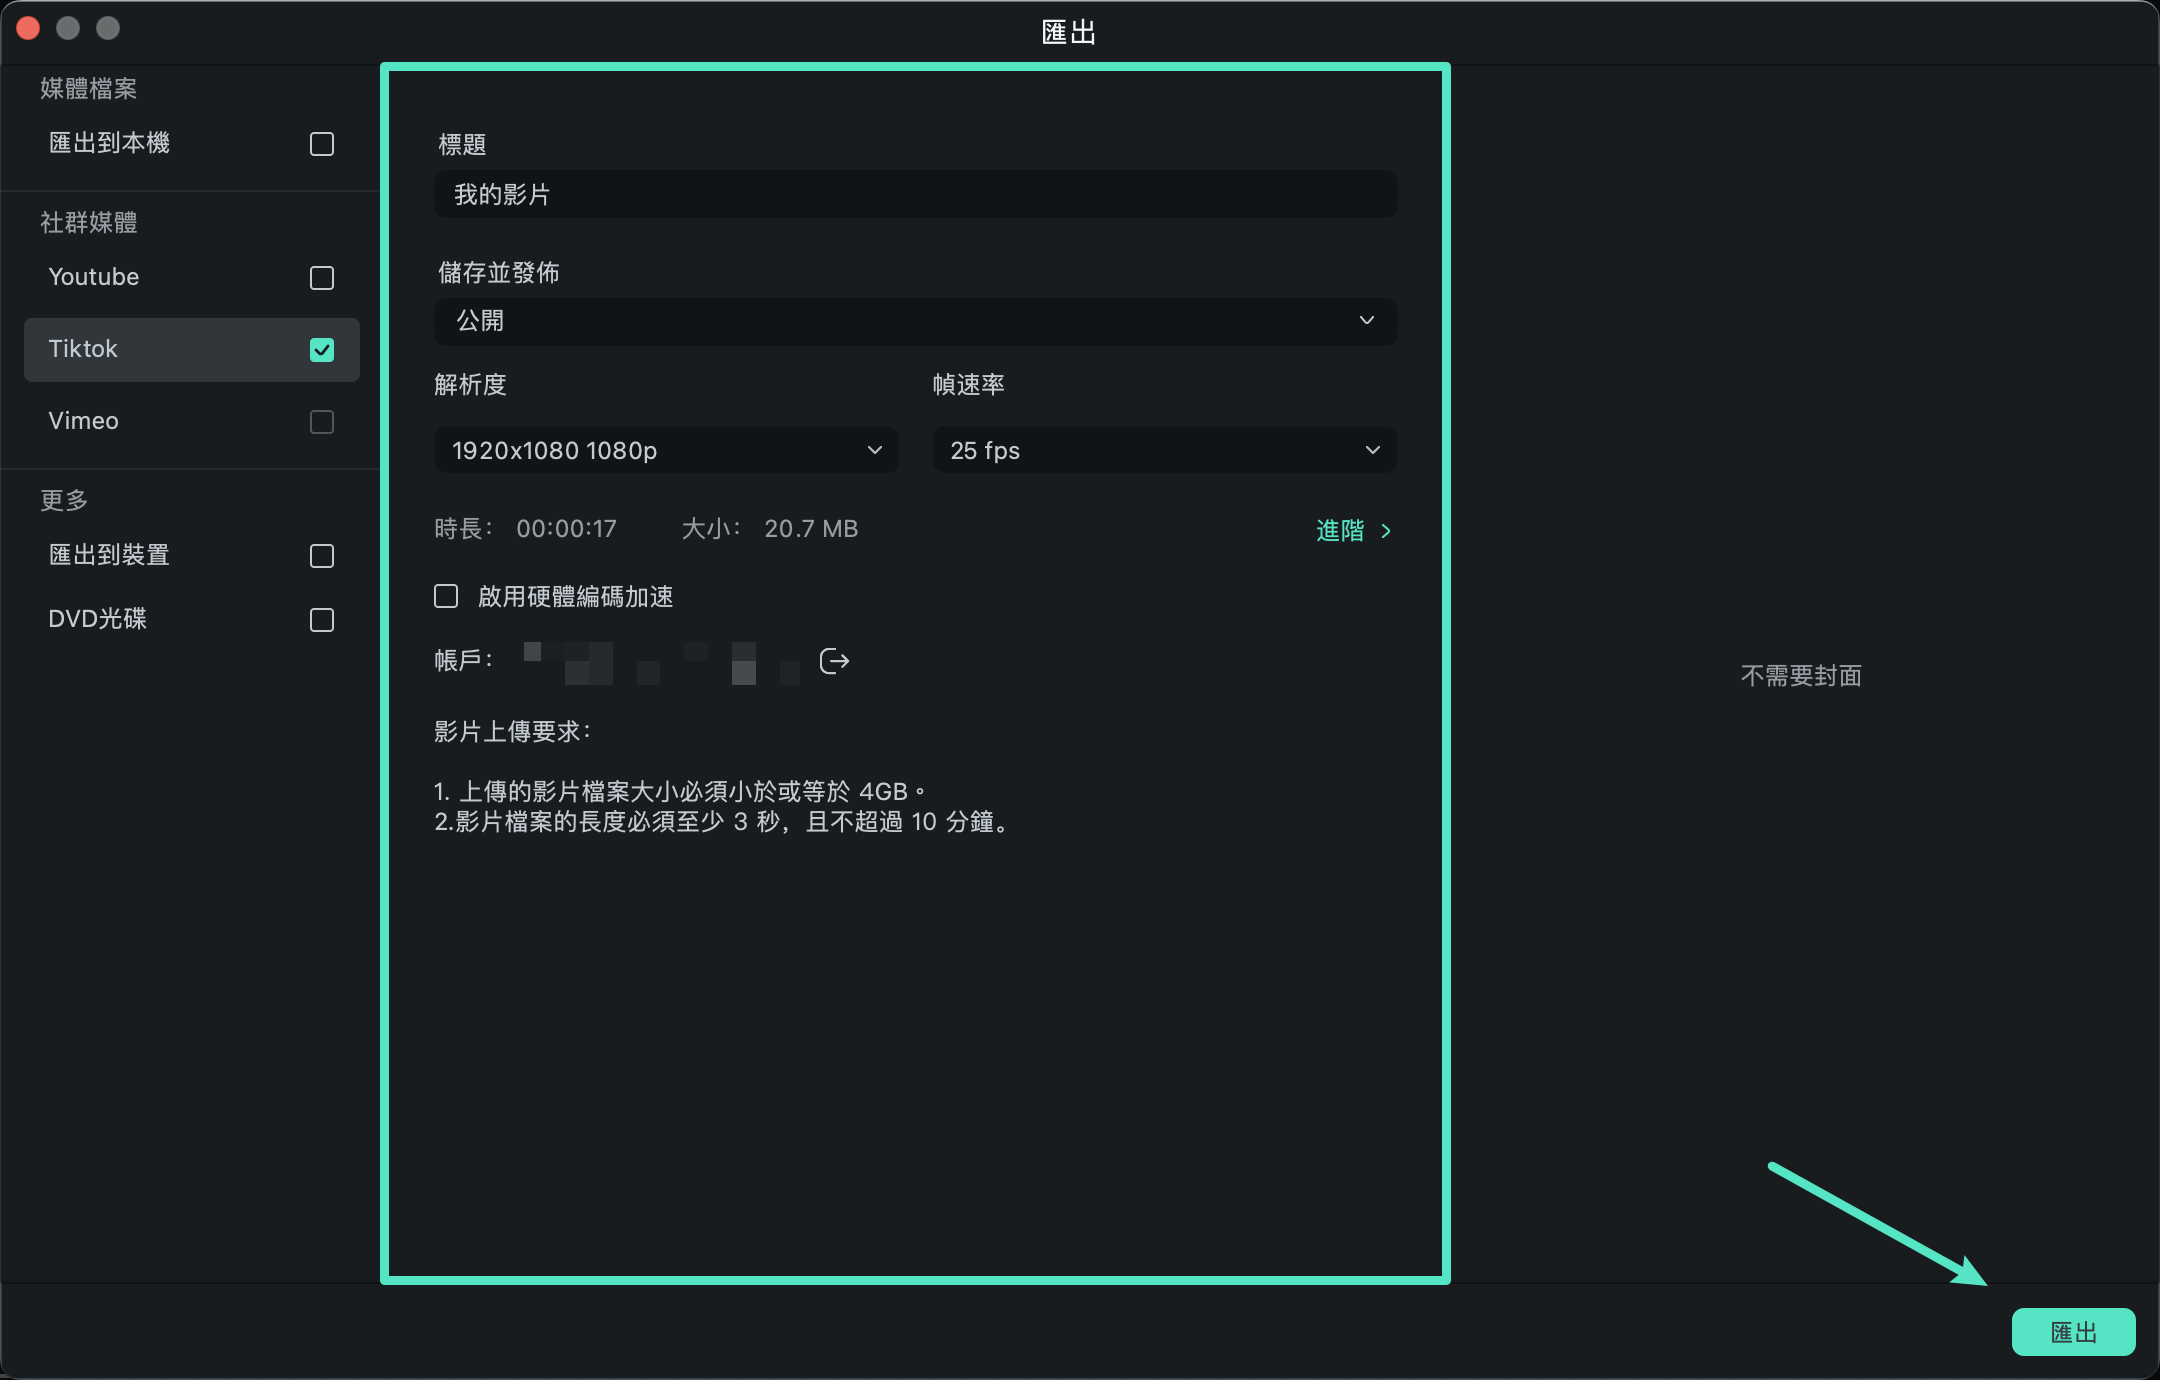Expand the 進階 advanced settings
Image resolution: width=2160 pixels, height=1380 pixels.
pos(1354,530)
